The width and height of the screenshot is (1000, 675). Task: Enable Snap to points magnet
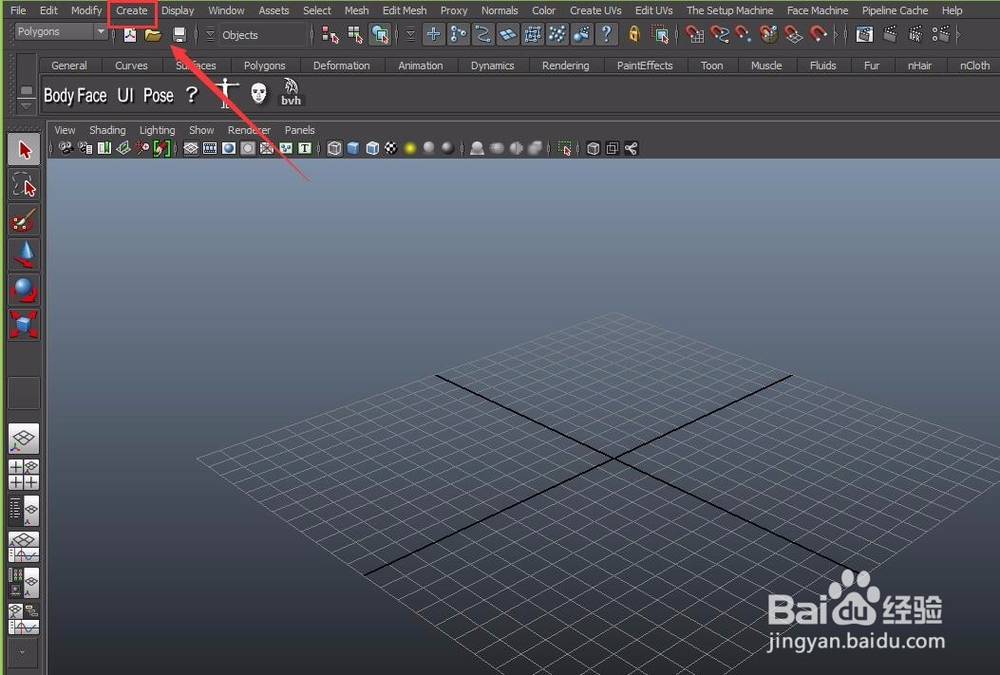744,34
